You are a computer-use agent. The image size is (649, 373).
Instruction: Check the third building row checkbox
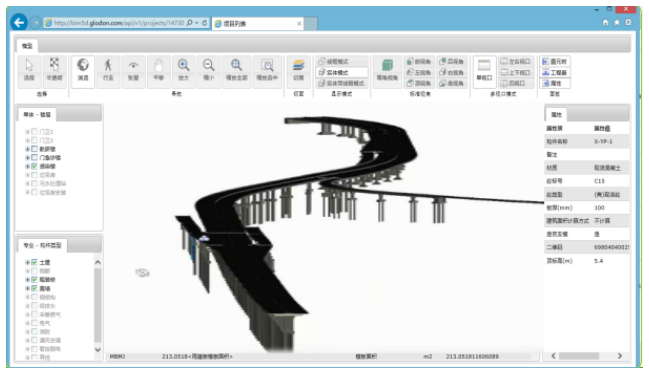click(35, 149)
